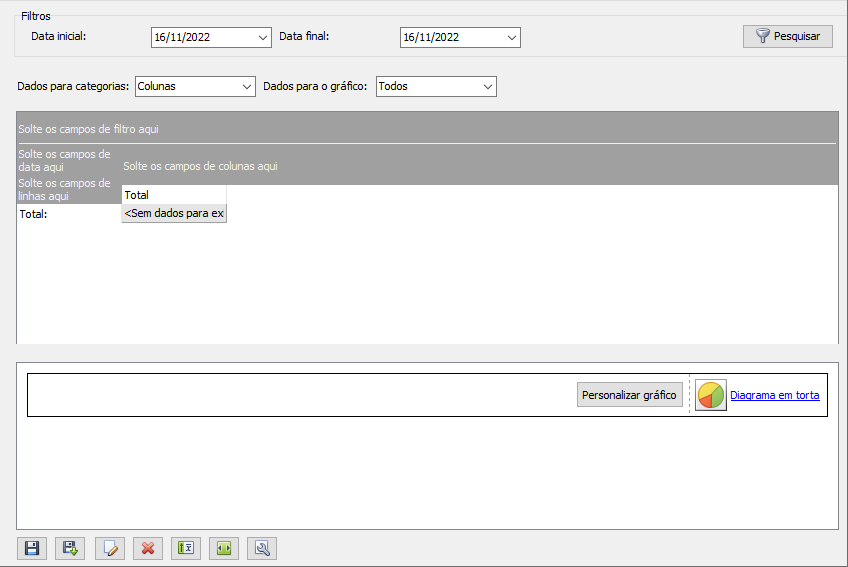Click the 'Dados para categorias:' label

pyautogui.click(x=73, y=87)
